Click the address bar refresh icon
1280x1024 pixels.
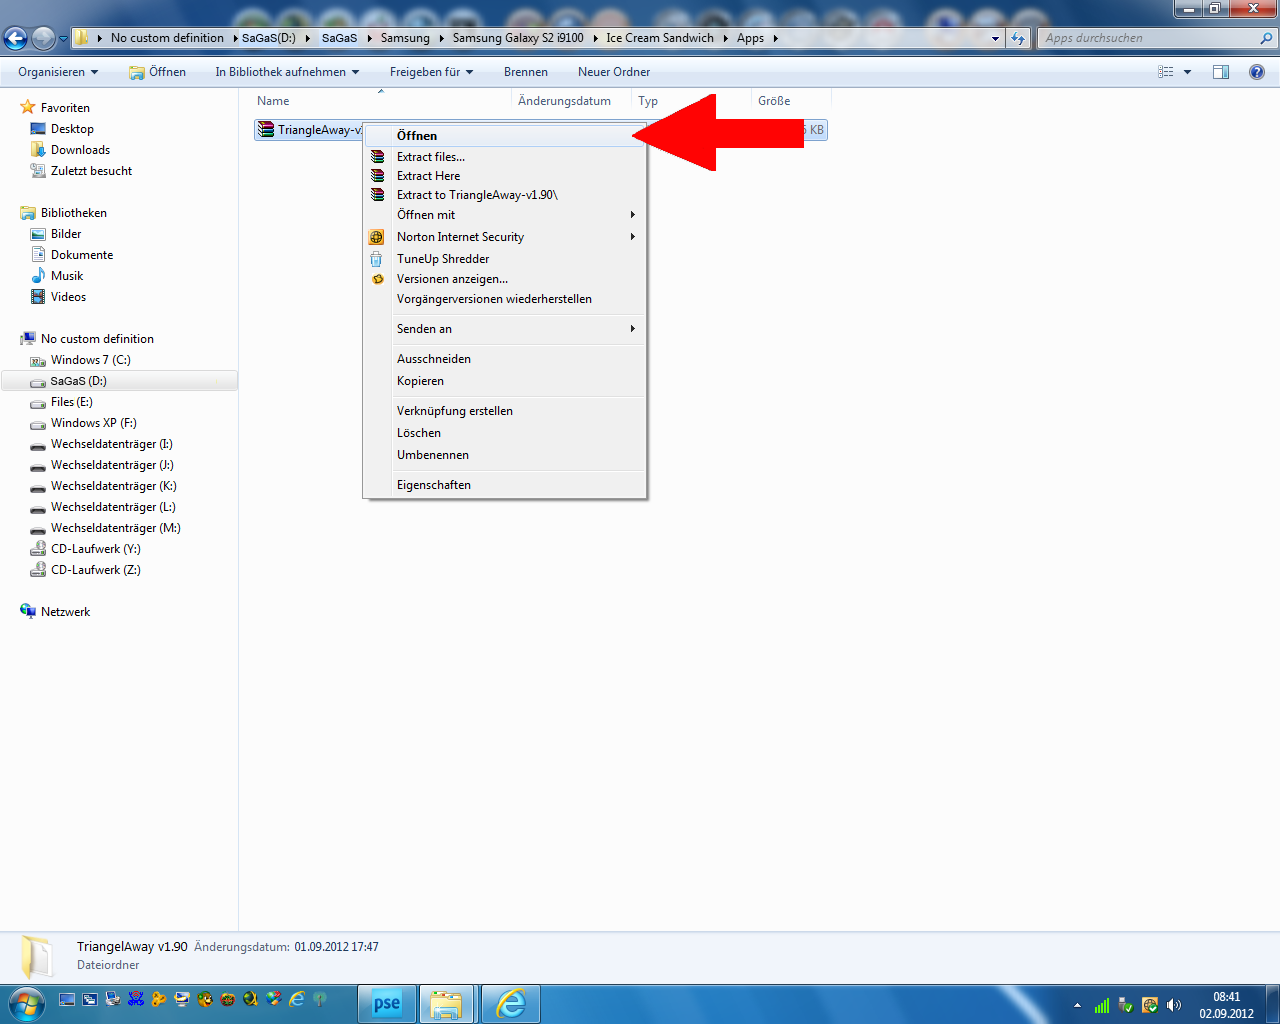click(x=1018, y=38)
